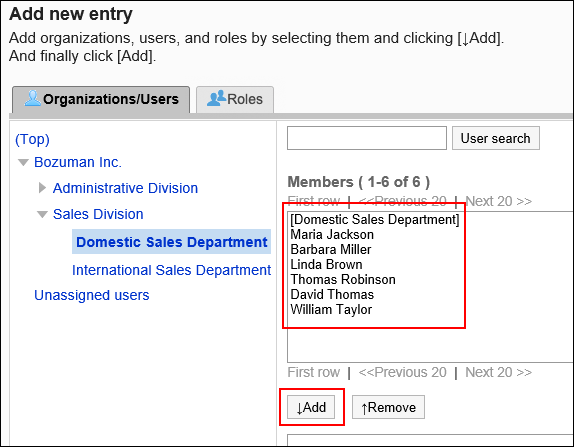
Task: Collapse the Sales Division node
Action: (x=42, y=214)
